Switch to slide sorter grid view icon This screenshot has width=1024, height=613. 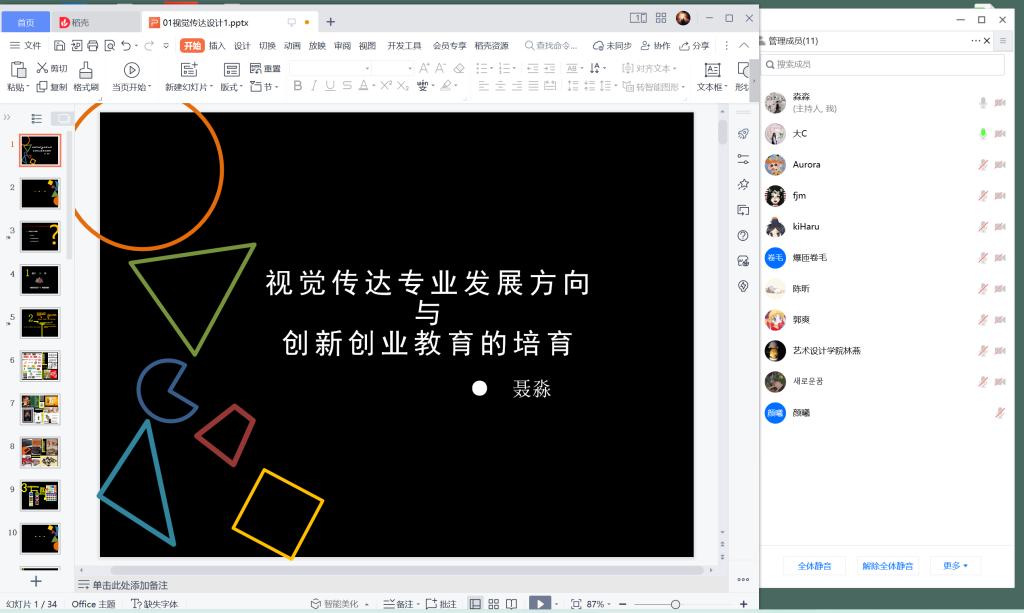click(x=493, y=604)
